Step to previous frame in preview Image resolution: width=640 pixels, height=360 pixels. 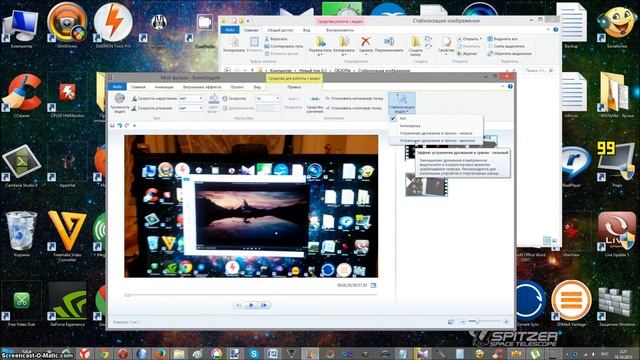click(239, 305)
